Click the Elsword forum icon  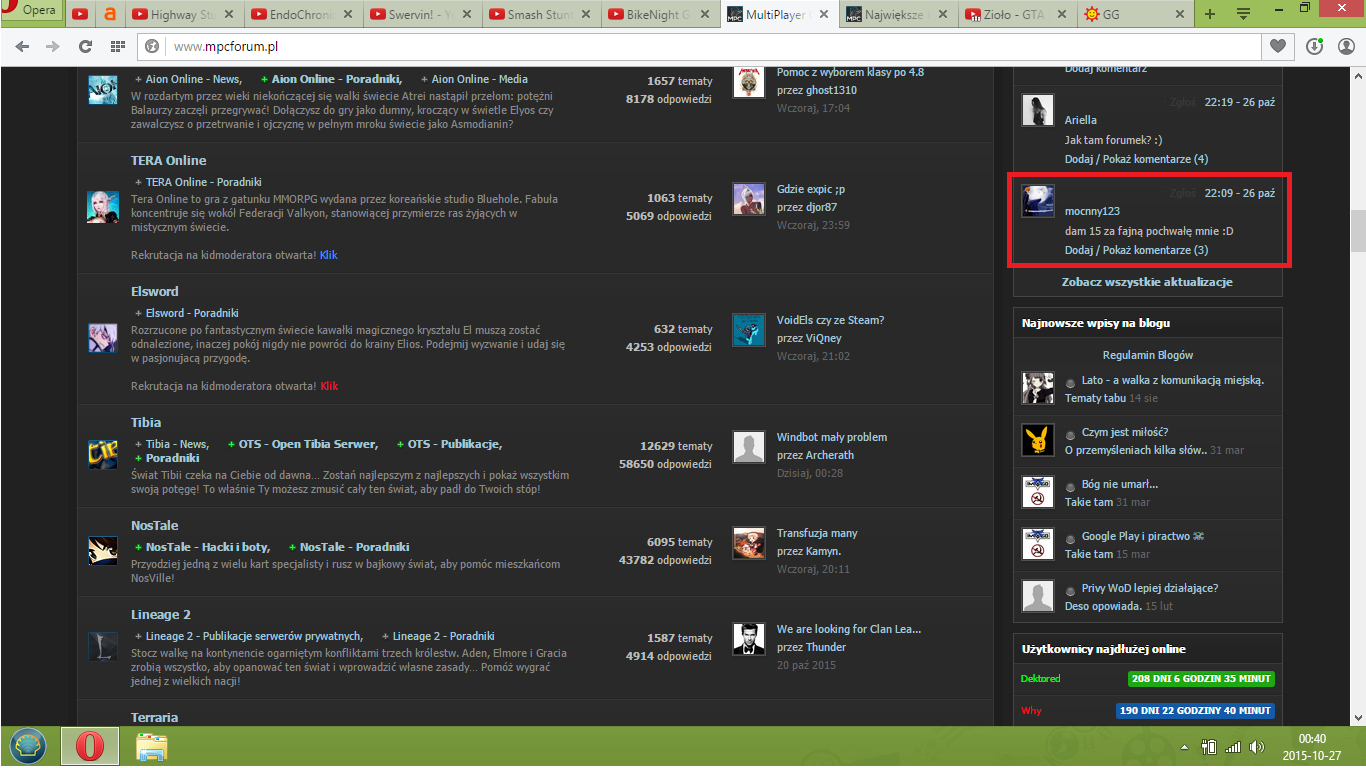coord(103,336)
